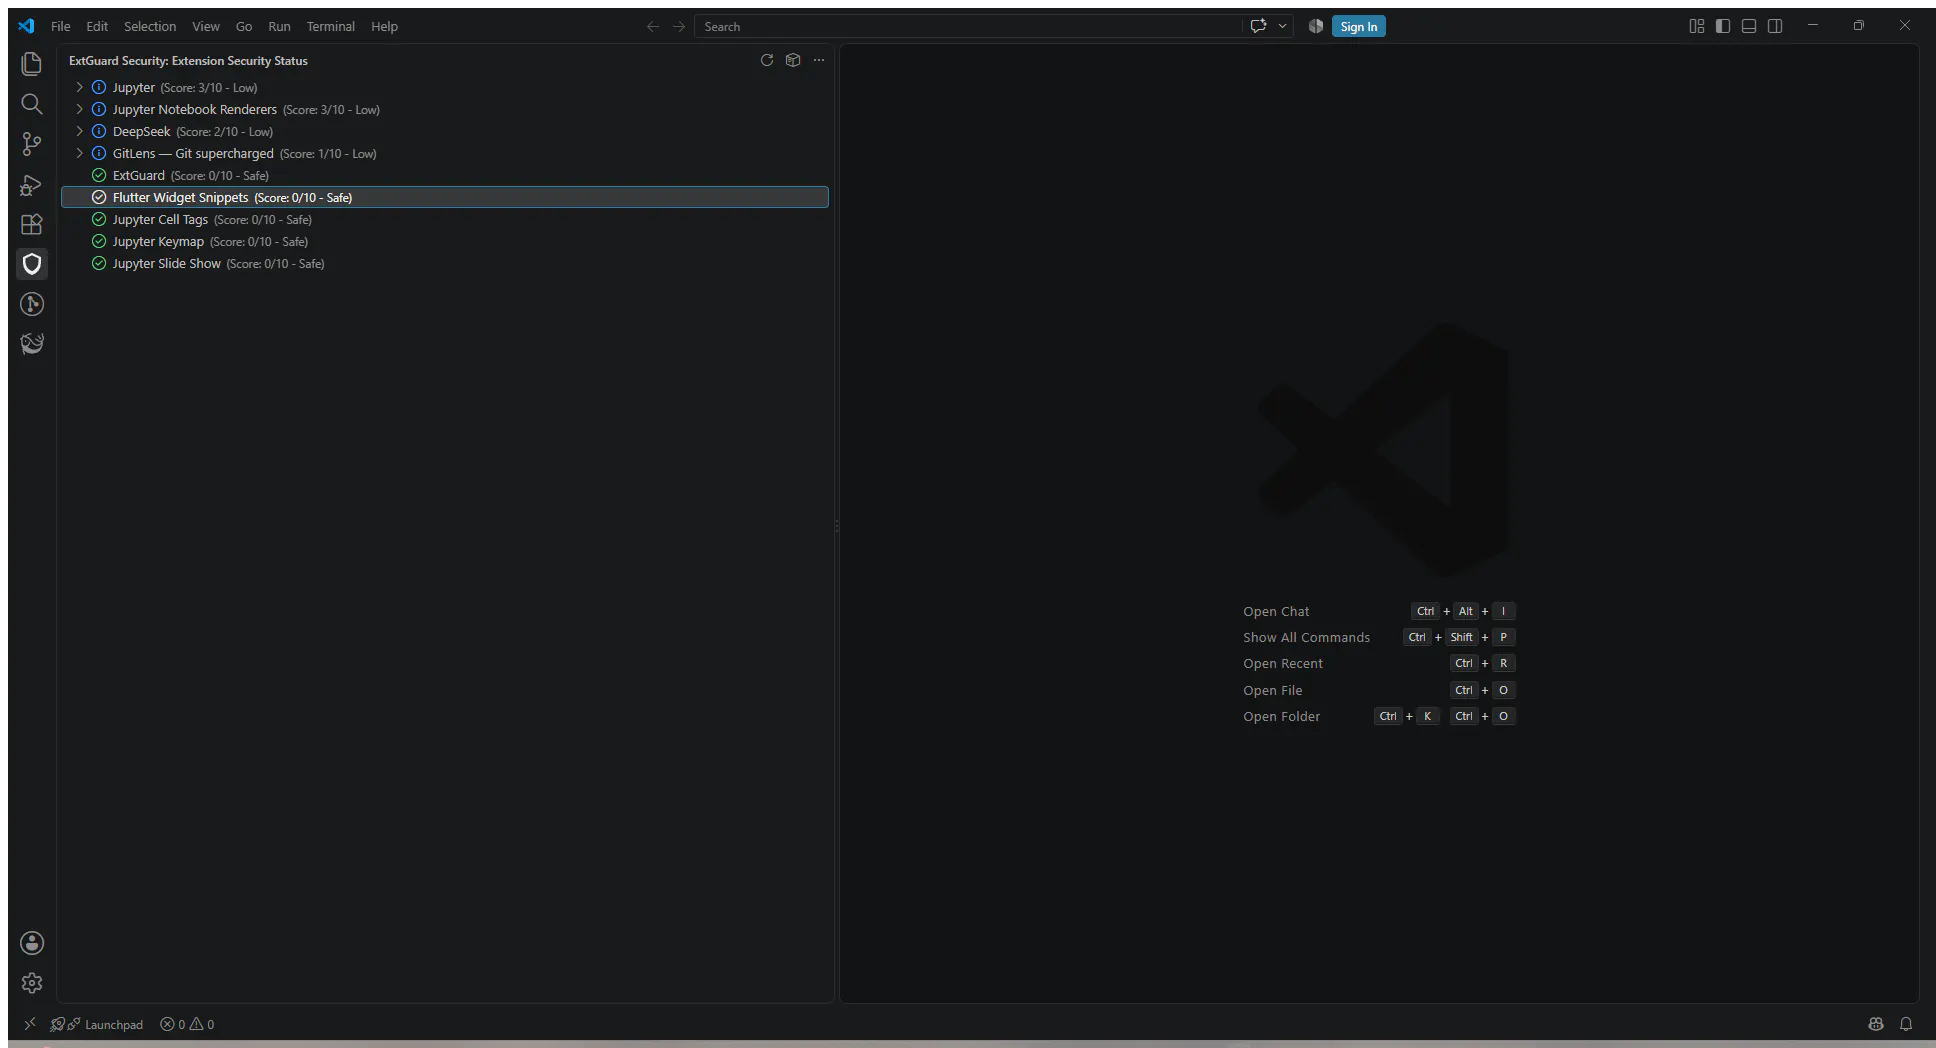Open the chat dropdown arrow in title bar
Image resolution: width=1936 pixels, height=1048 pixels.
coord(1282,27)
